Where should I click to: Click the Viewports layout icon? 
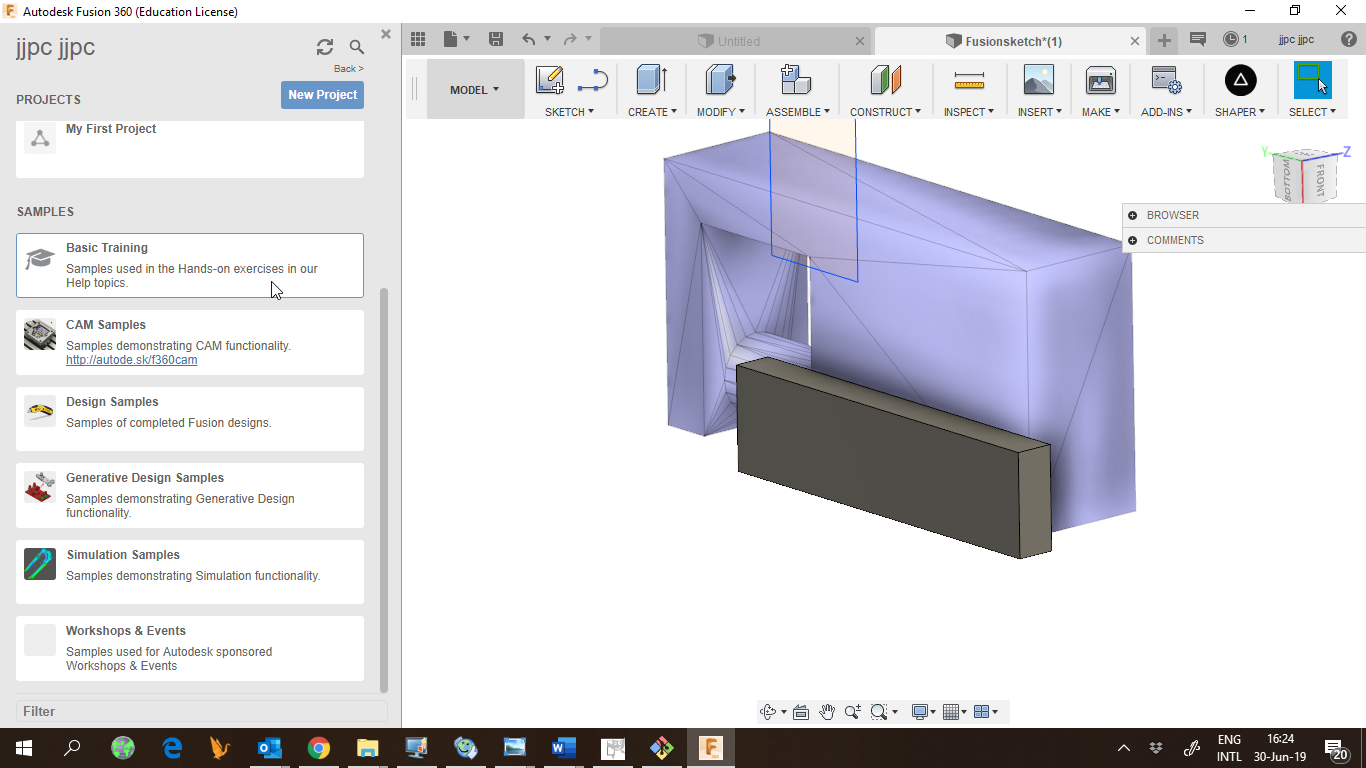(x=981, y=712)
